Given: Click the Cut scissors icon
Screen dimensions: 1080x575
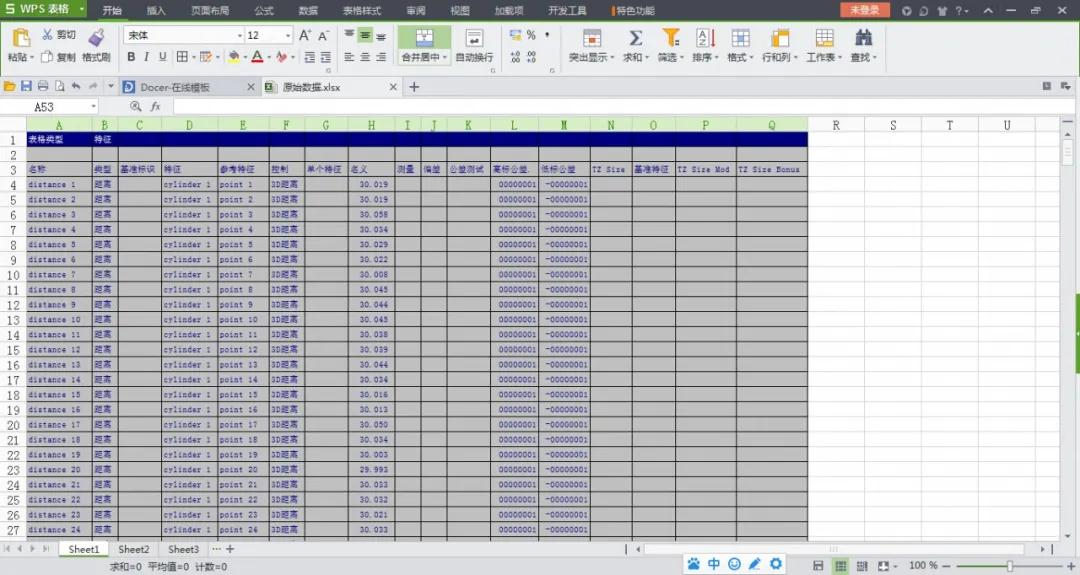Looking at the screenshot, I should 47,35.
